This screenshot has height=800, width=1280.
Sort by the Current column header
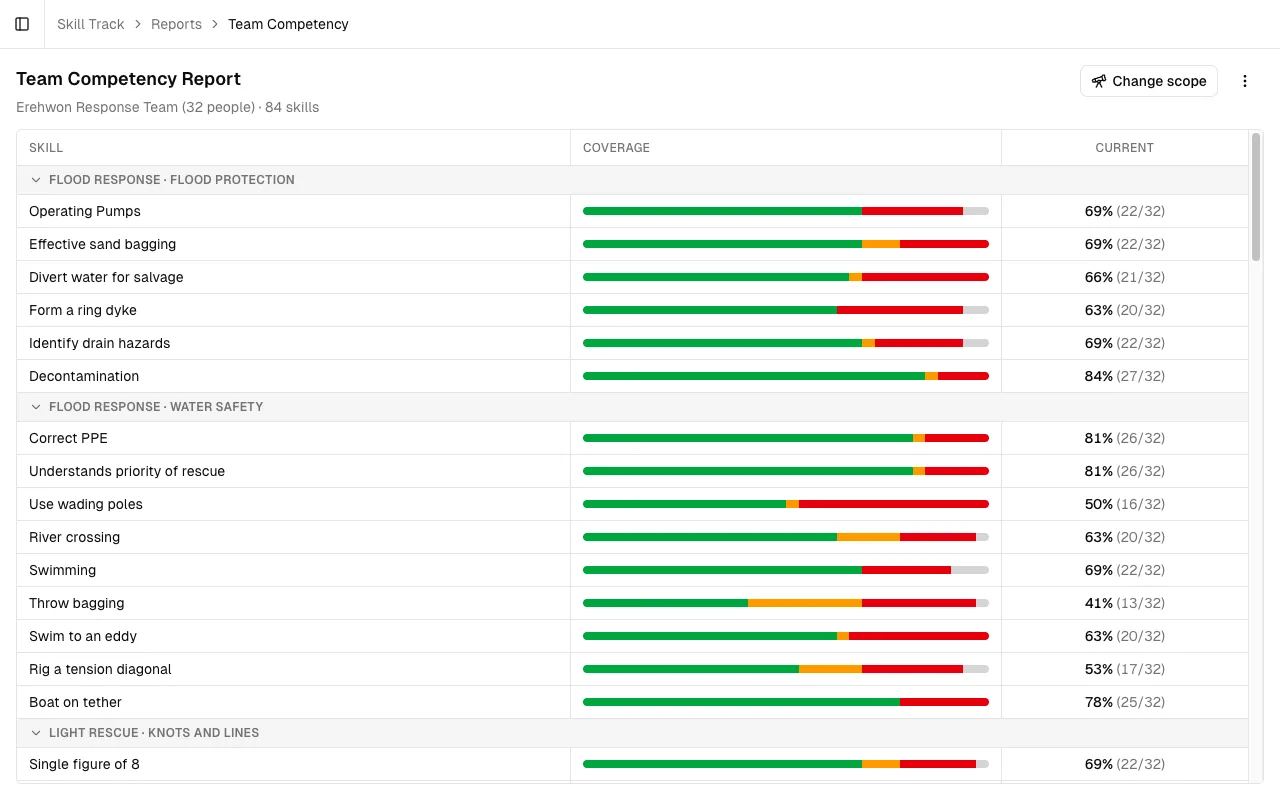pos(1124,148)
